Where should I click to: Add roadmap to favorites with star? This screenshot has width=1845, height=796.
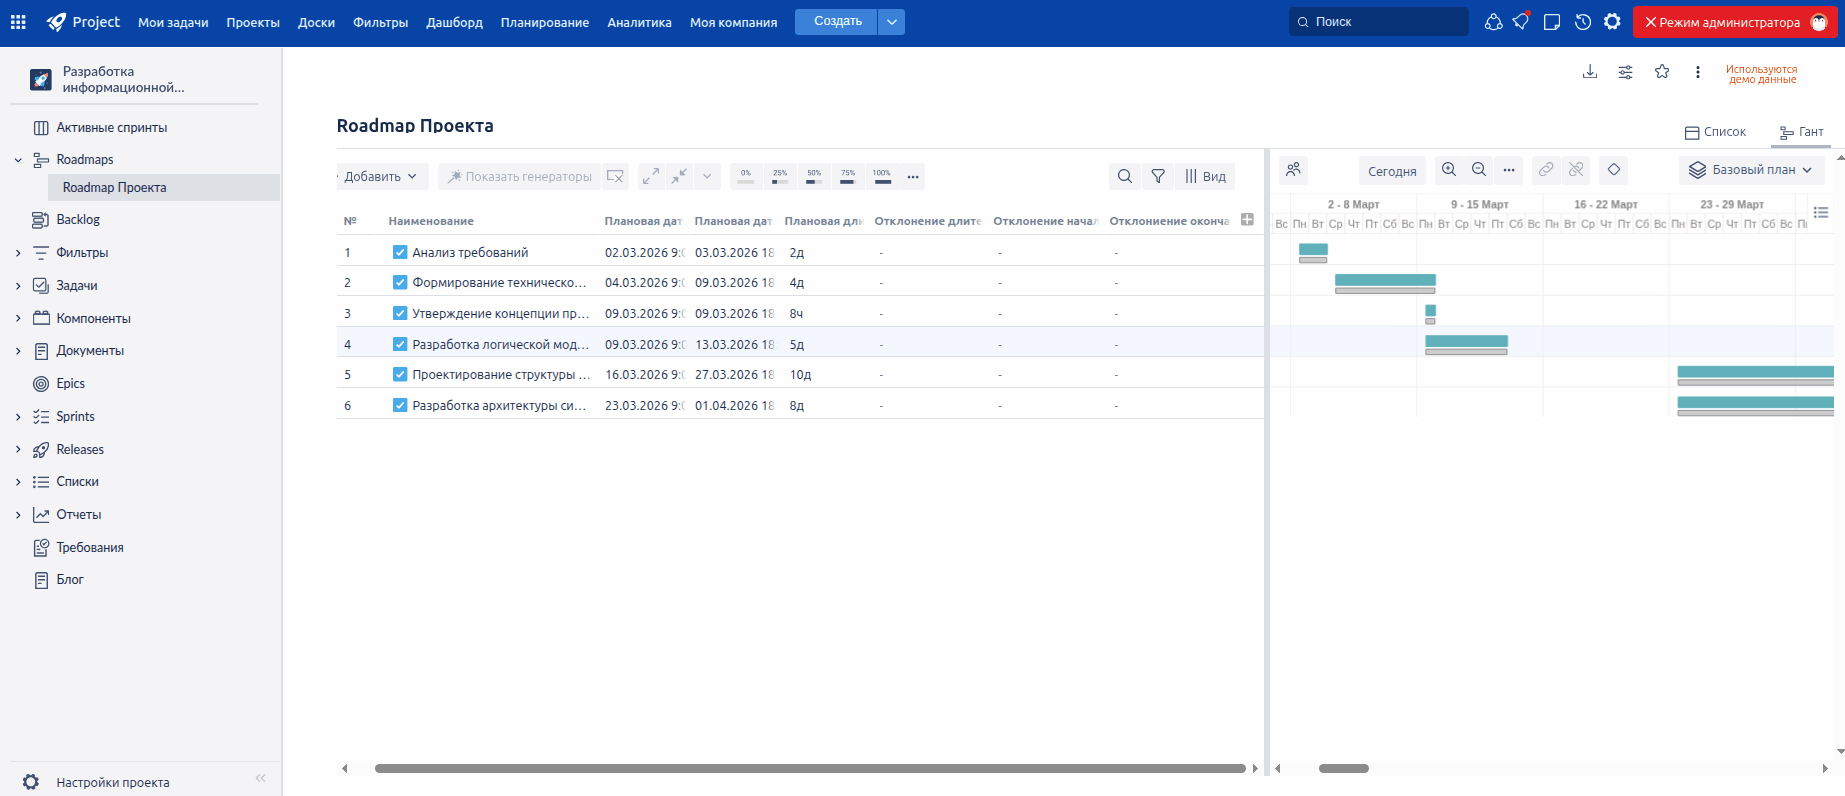point(1662,72)
